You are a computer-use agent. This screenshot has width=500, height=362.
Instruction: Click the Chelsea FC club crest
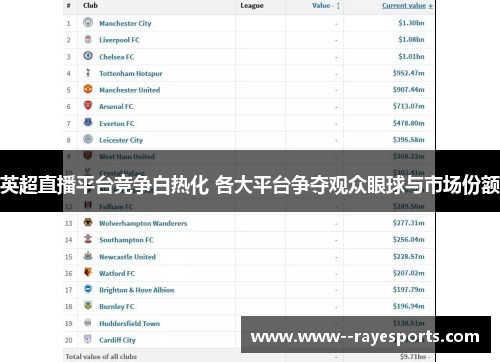[x=88, y=56]
